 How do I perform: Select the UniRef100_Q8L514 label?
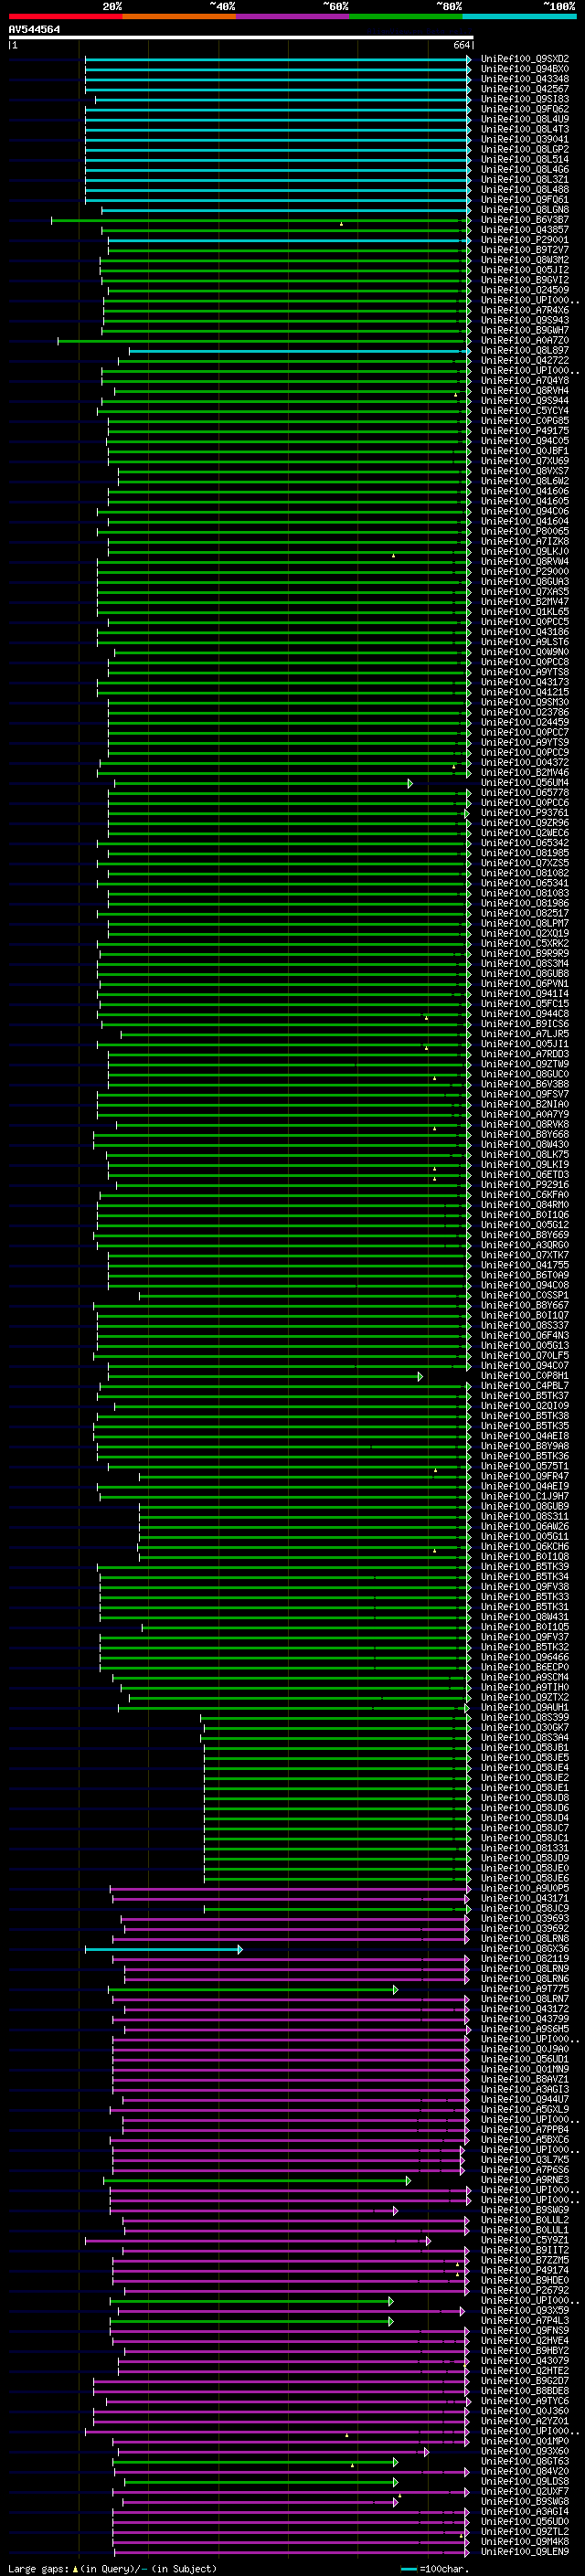point(525,159)
